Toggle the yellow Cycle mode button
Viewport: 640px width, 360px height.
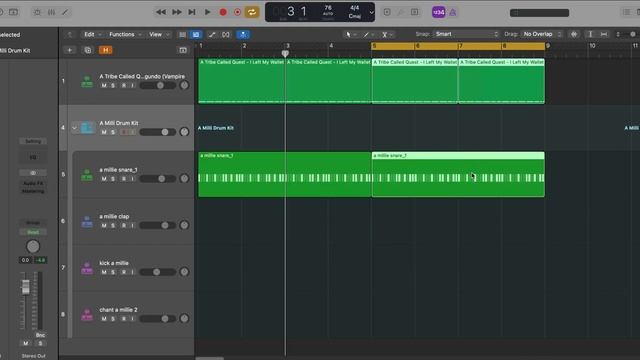point(252,12)
